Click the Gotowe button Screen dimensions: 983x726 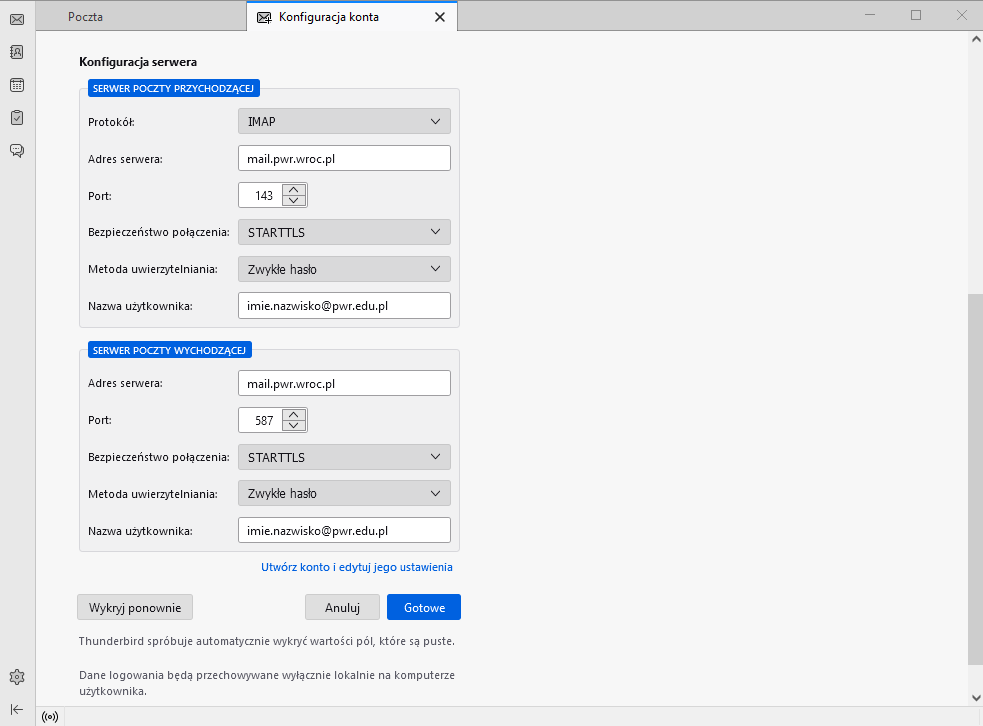[423, 607]
